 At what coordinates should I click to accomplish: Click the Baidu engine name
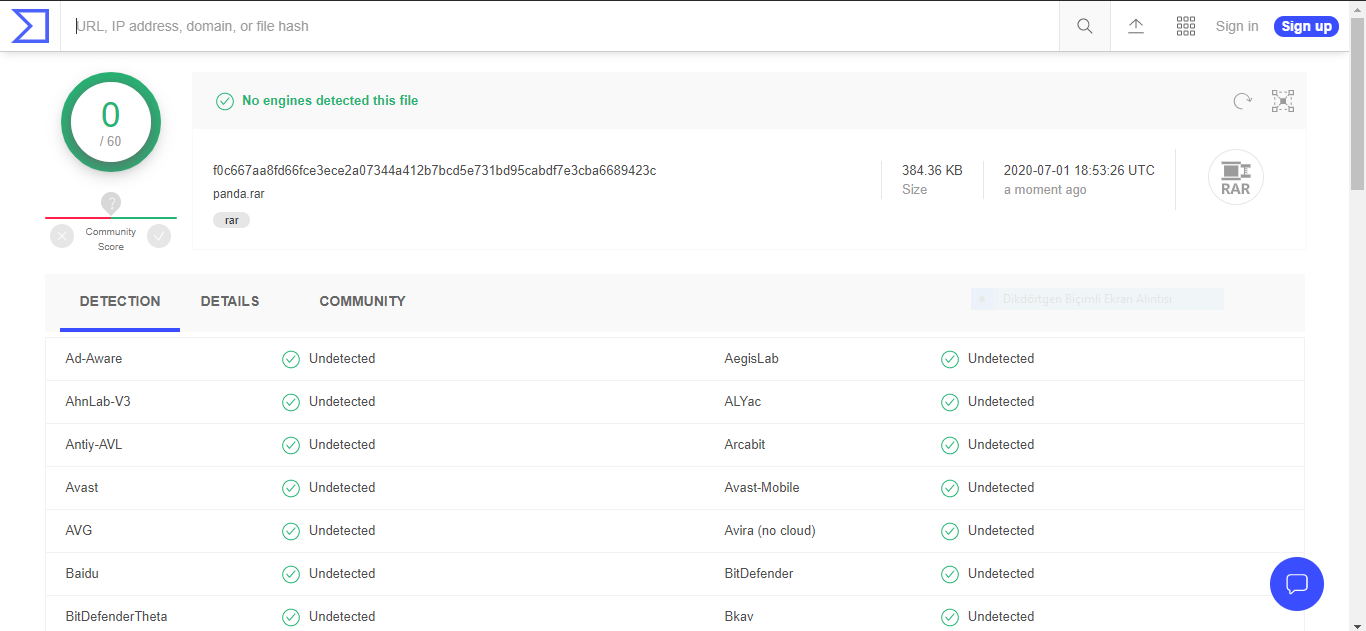click(82, 574)
